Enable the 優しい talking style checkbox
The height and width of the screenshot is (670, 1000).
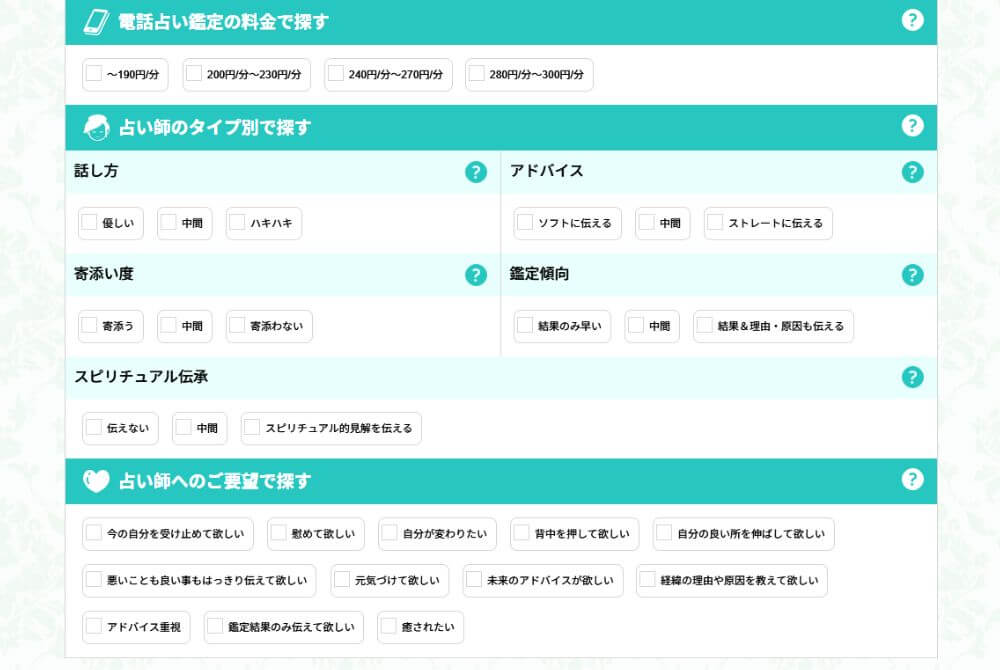click(x=88, y=223)
